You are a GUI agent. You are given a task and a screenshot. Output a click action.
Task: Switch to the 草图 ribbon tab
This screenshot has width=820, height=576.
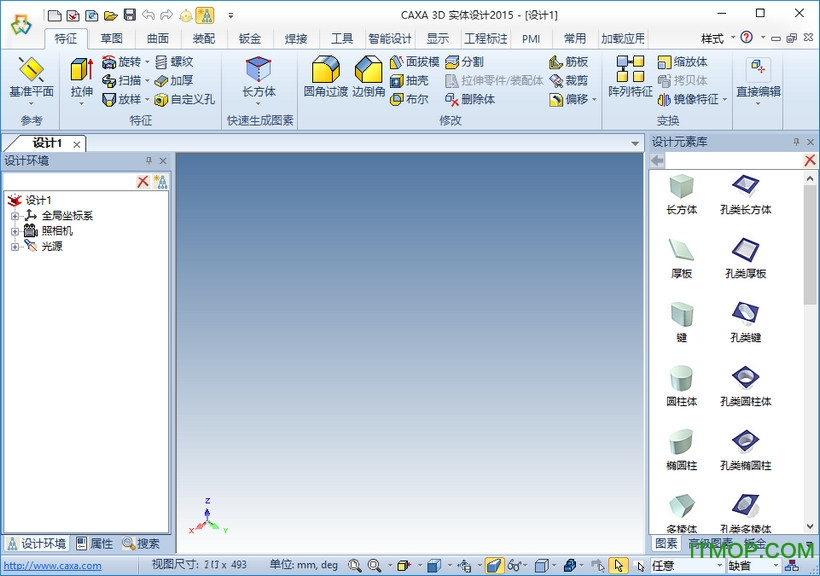(111, 38)
